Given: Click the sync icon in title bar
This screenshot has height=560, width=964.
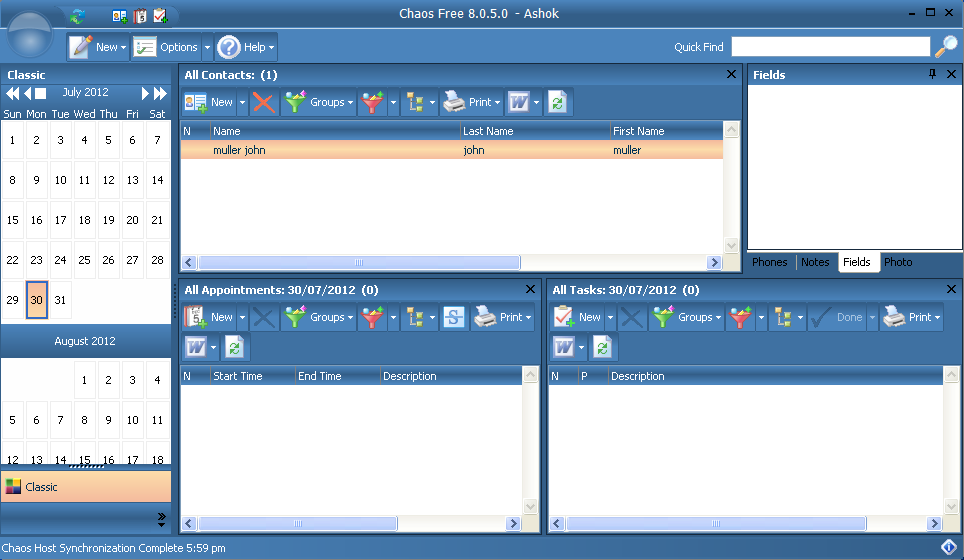Looking at the screenshot, I should [77, 16].
